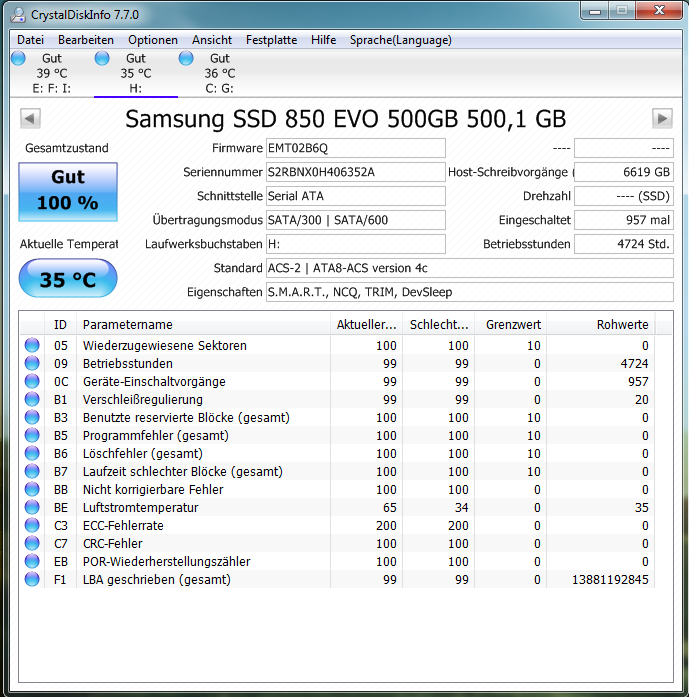Viewport: 689px width, 697px height.
Task: Click status icon for Geräte-Einschaltvorgänge row
Action: (x=32, y=381)
